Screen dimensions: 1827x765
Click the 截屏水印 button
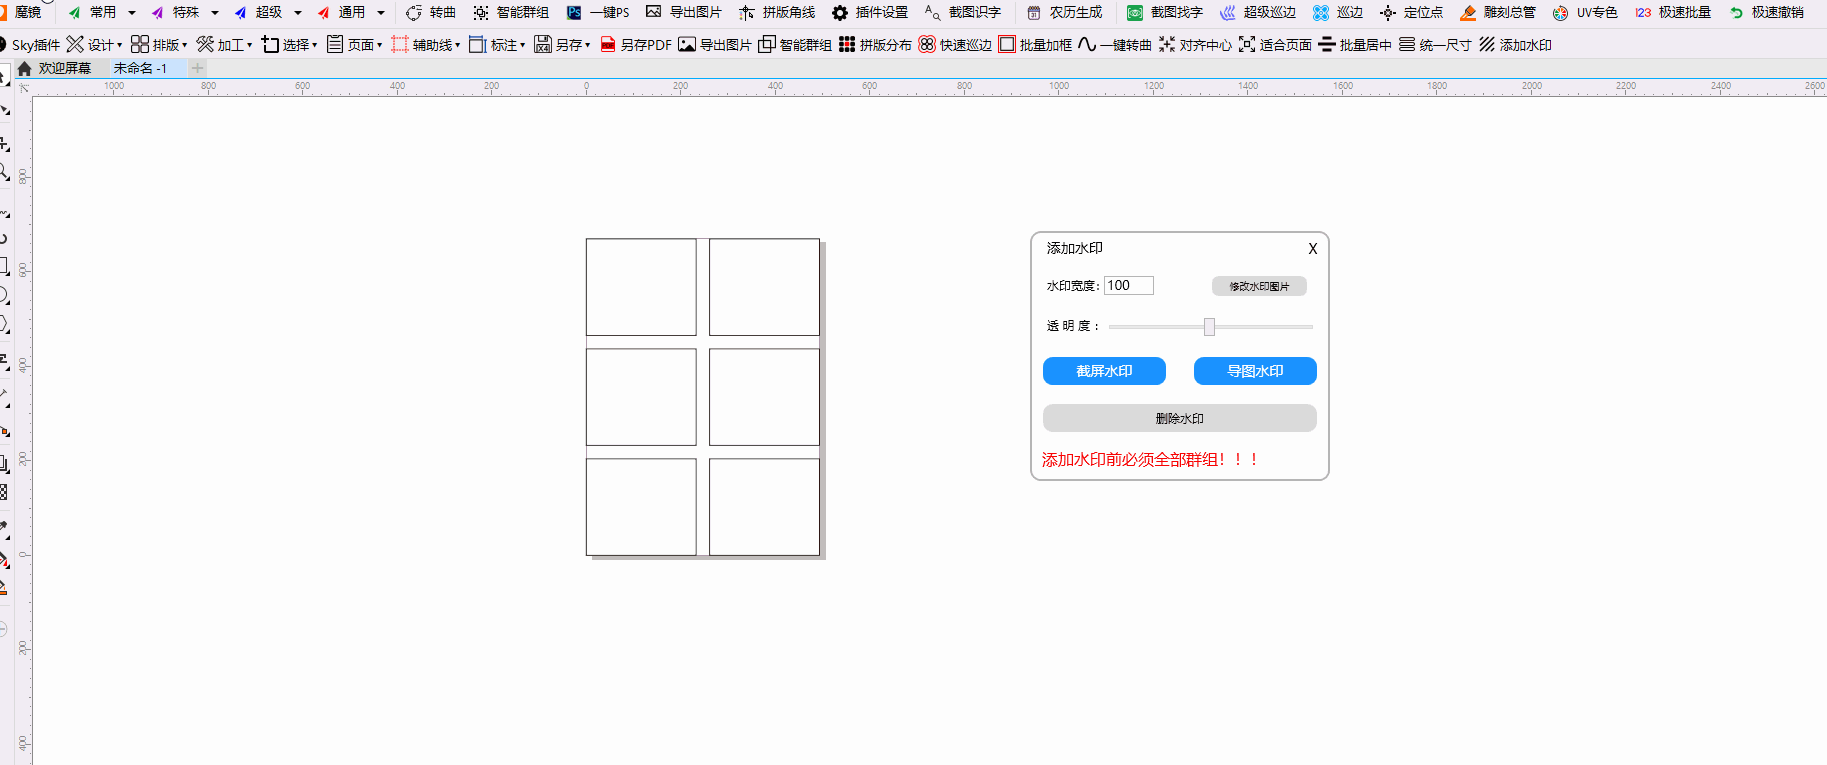click(1104, 371)
